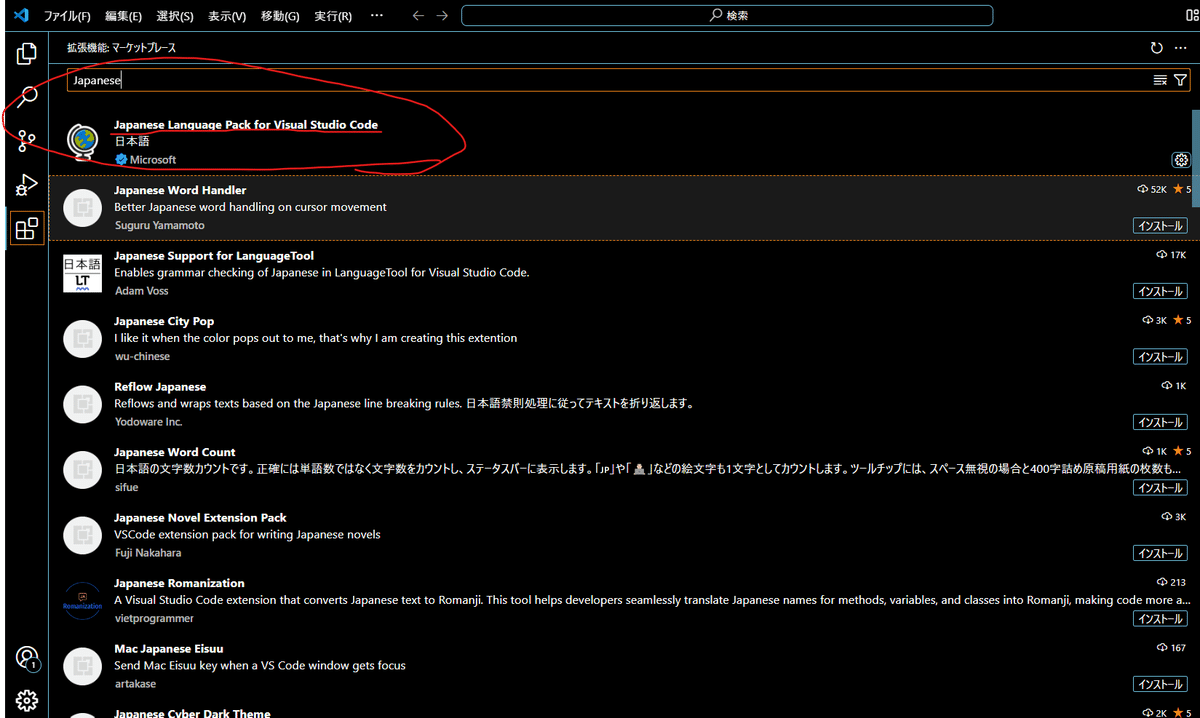Select the Japanese Word Handler title
Image resolution: width=1200 pixels, height=718 pixels.
(x=180, y=190)
